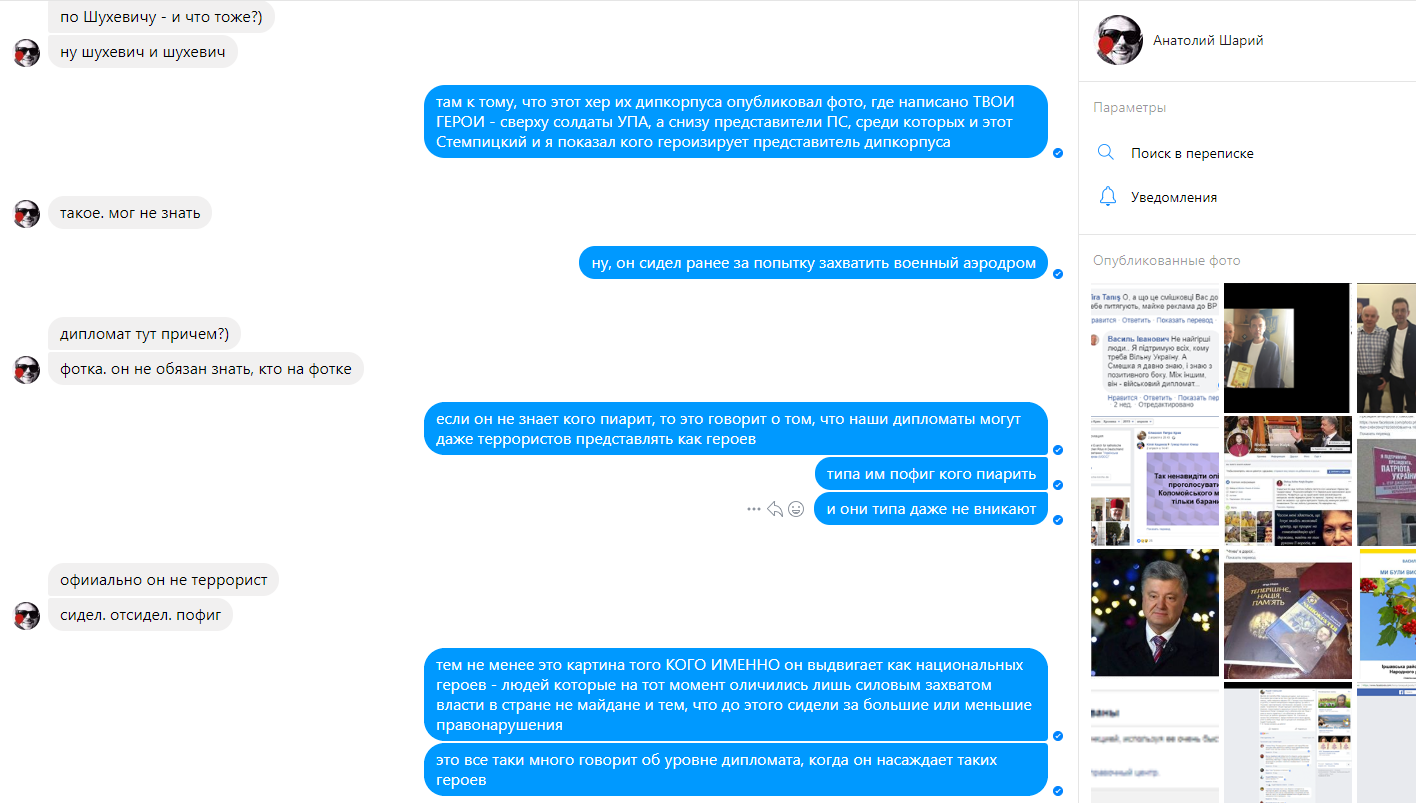Open the red berries shared photo
This screenshot has height=803, width=1416.
pyautogui.click(x=1386, y=613)
